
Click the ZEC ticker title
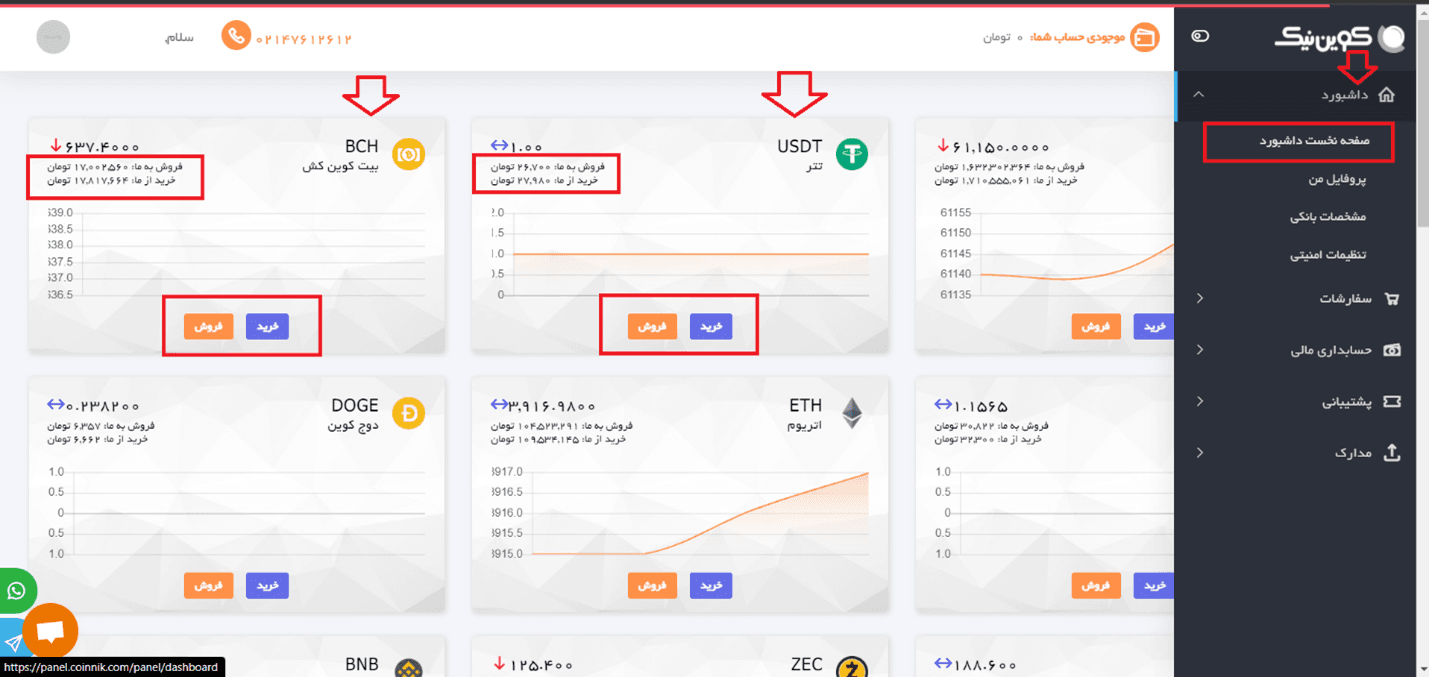806,664
